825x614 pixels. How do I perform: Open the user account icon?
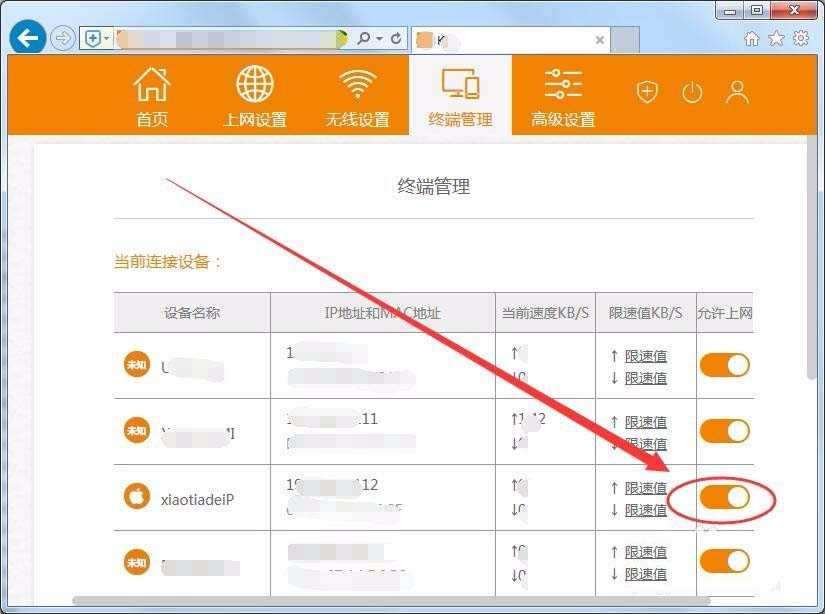click(737, 91)
